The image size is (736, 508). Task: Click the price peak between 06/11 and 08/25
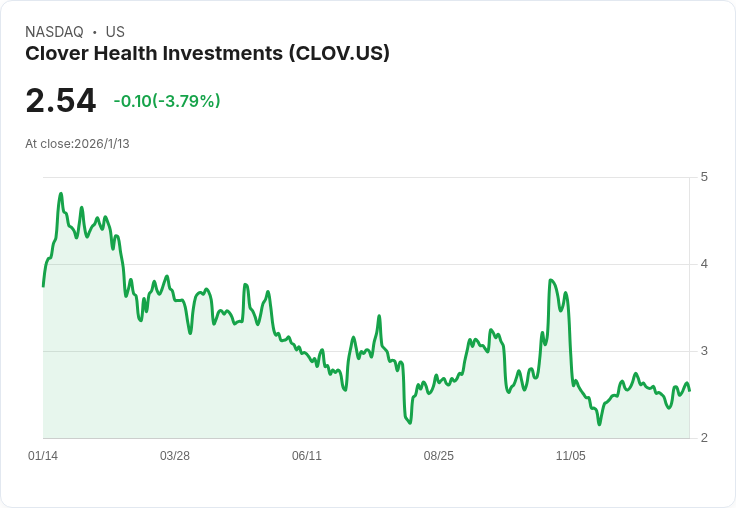point(379,317)
